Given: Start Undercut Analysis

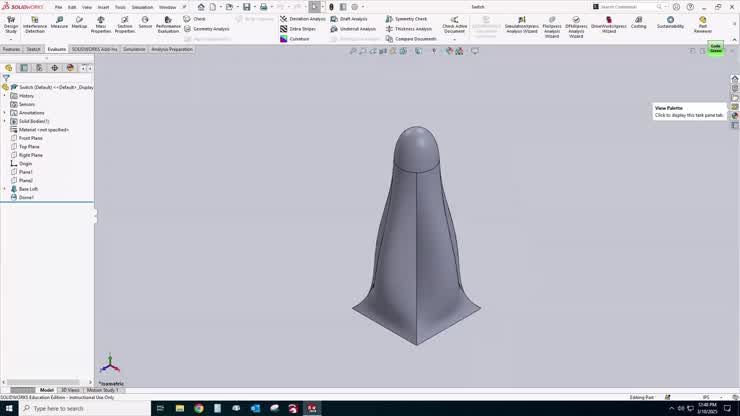Looking at the screenshot, I should click(353, 29).
